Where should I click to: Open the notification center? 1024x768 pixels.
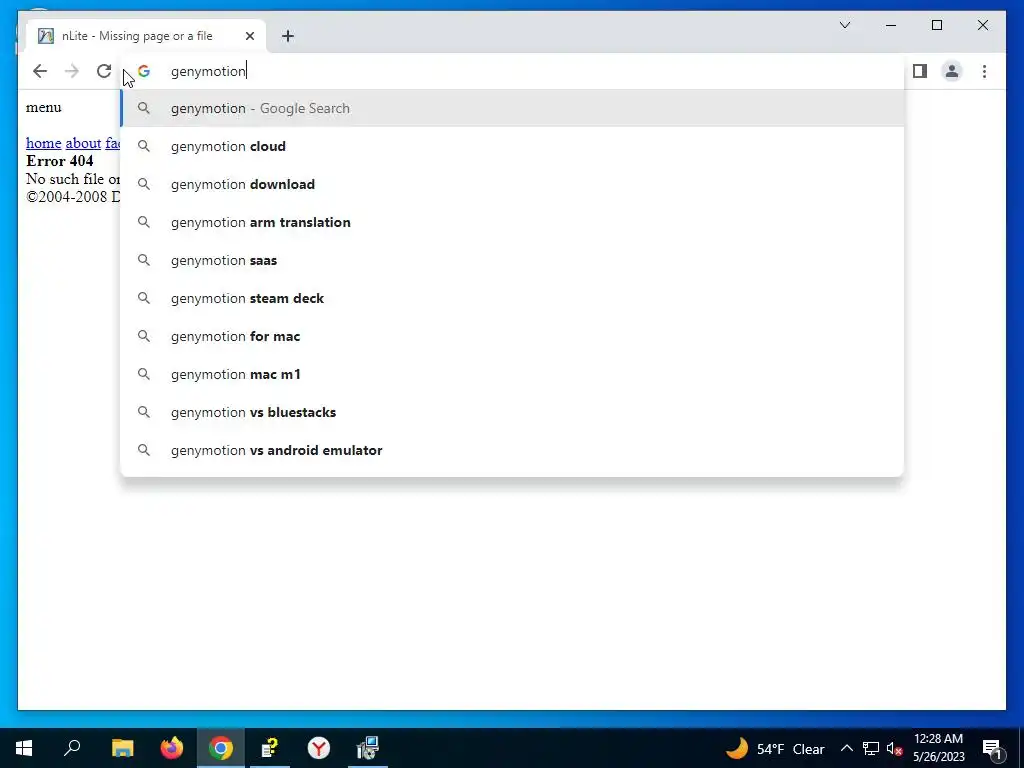click(993, 748)
